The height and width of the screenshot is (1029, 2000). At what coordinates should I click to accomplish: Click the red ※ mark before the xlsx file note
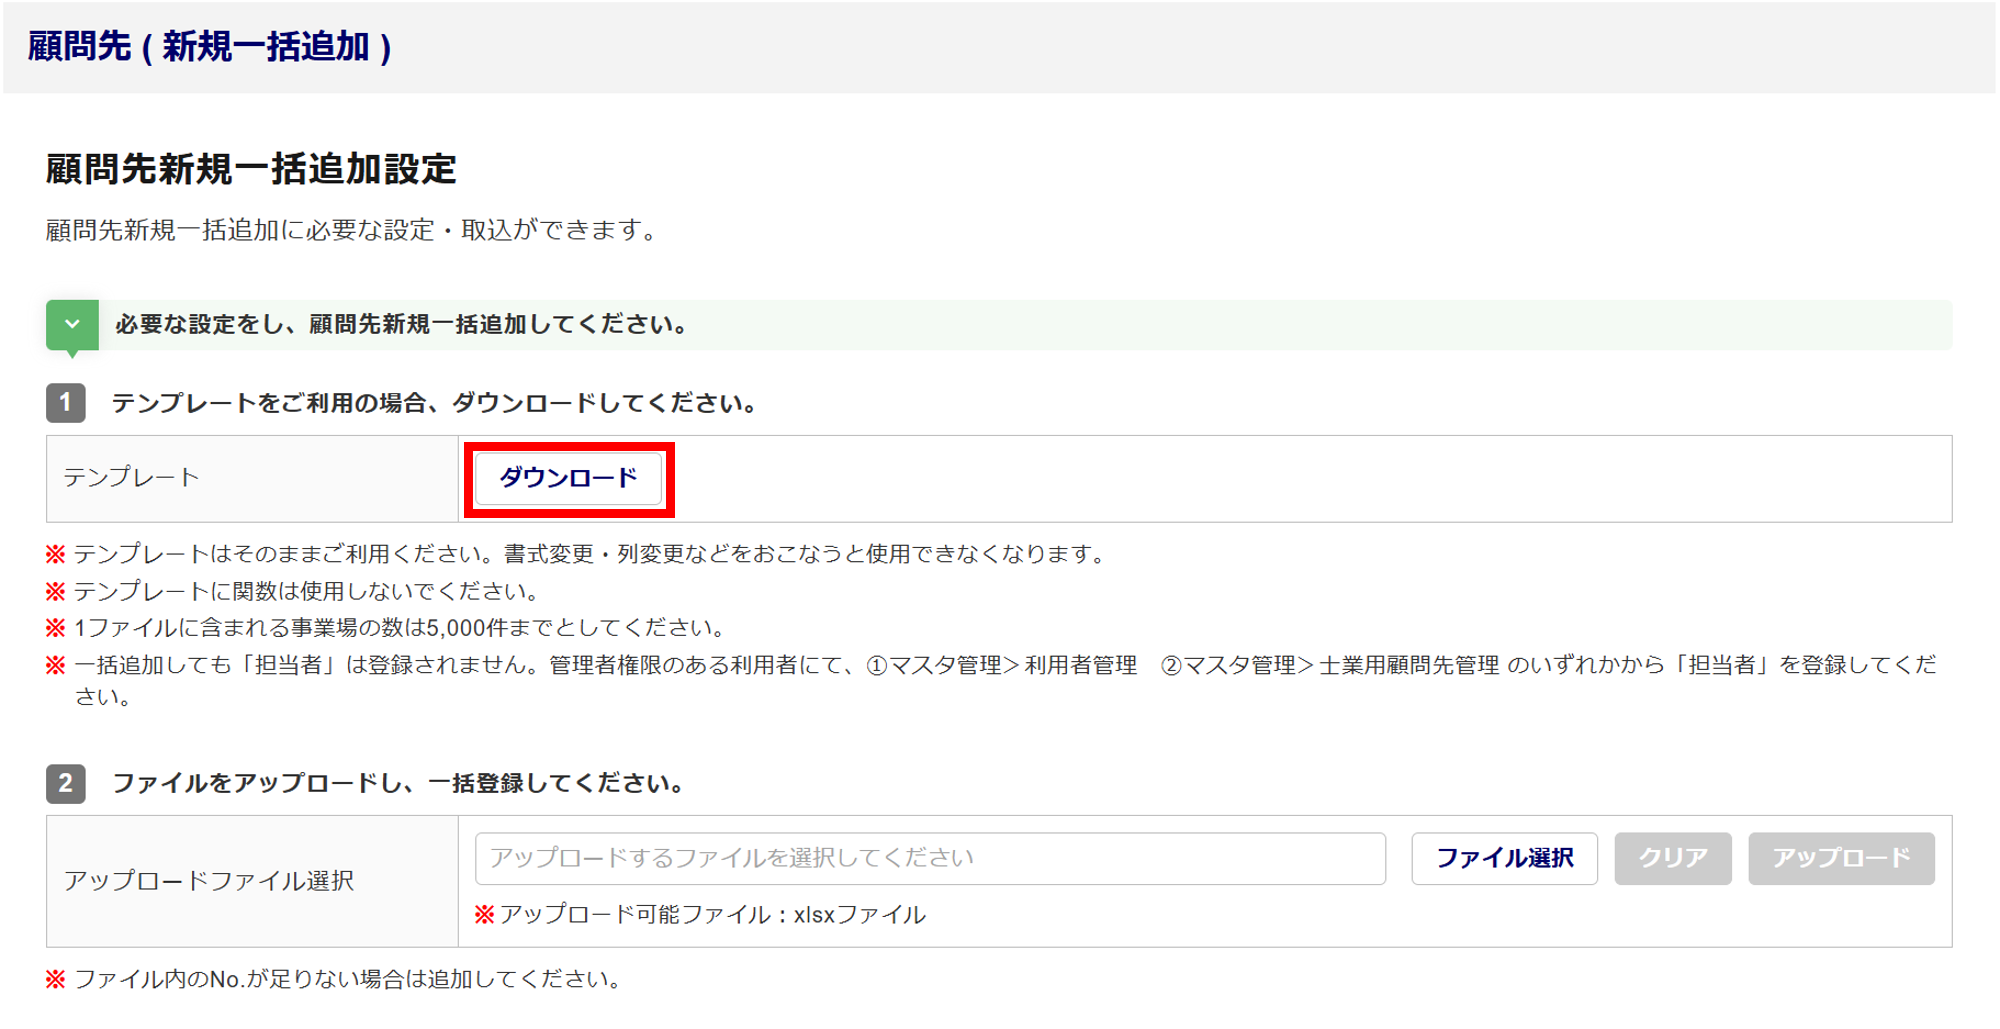[485, 914]
